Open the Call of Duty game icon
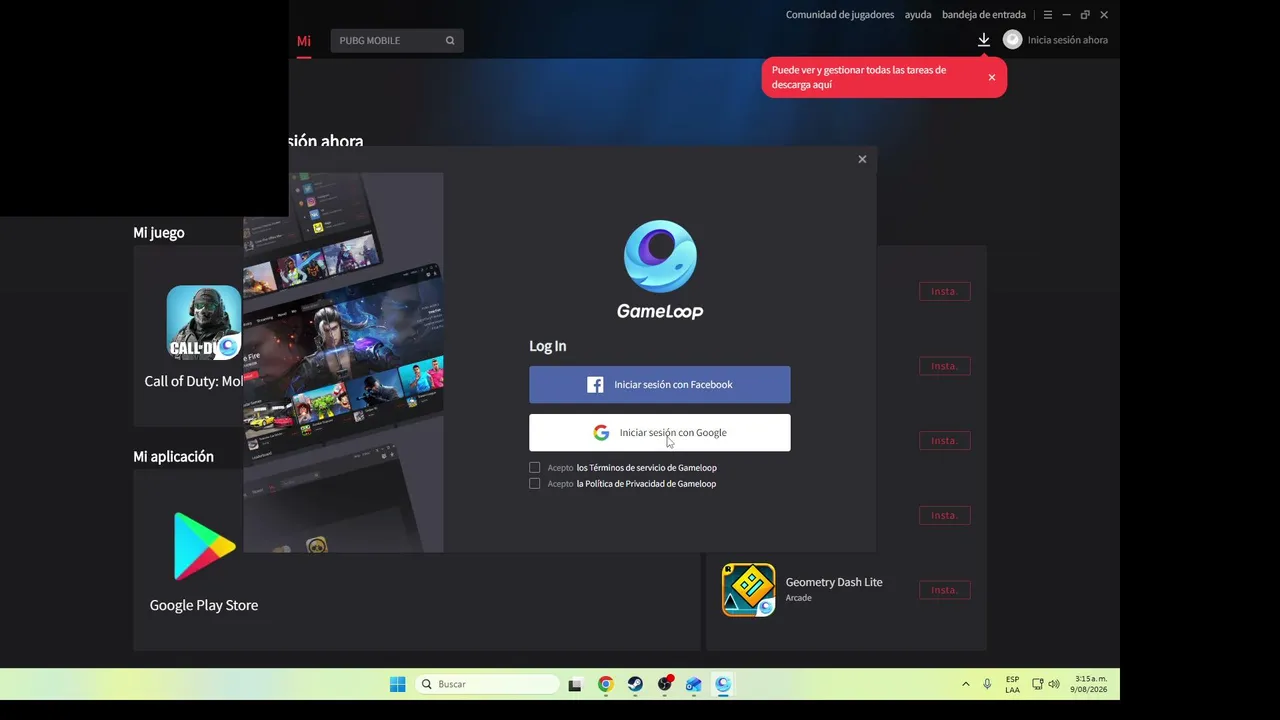 pyautogui.click(x=204, y=322)
